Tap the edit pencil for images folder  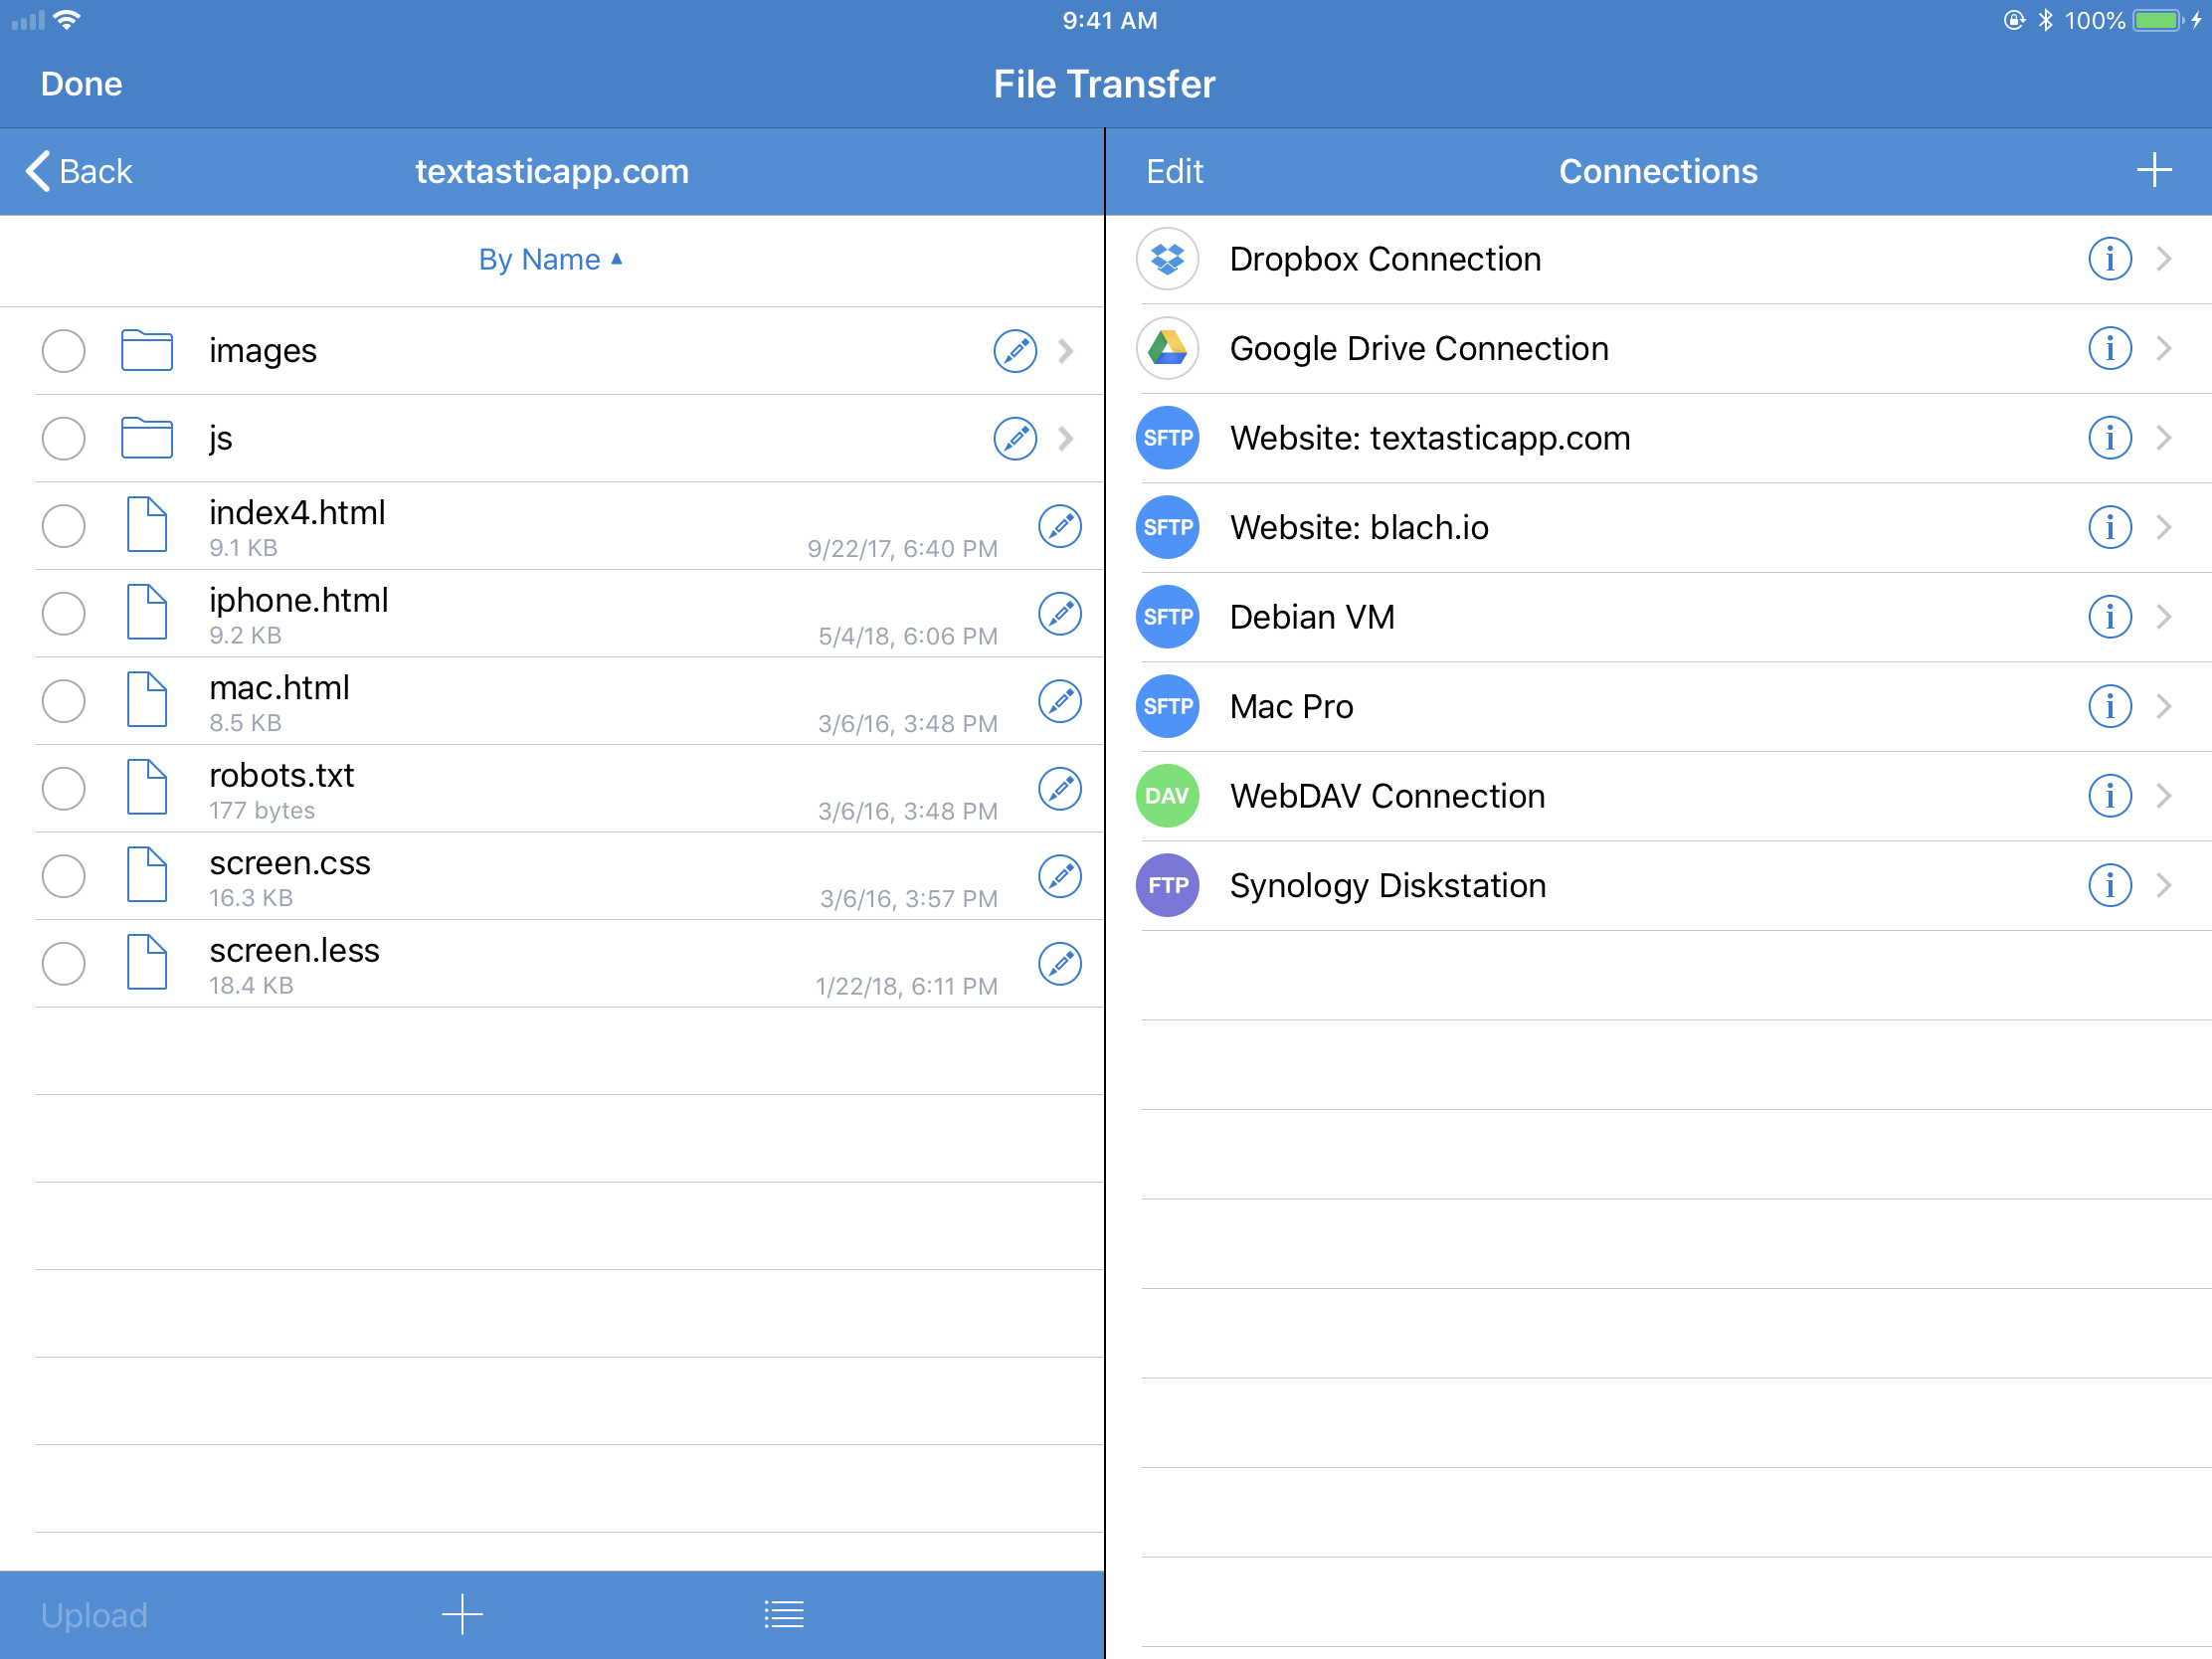point(1014,351)
